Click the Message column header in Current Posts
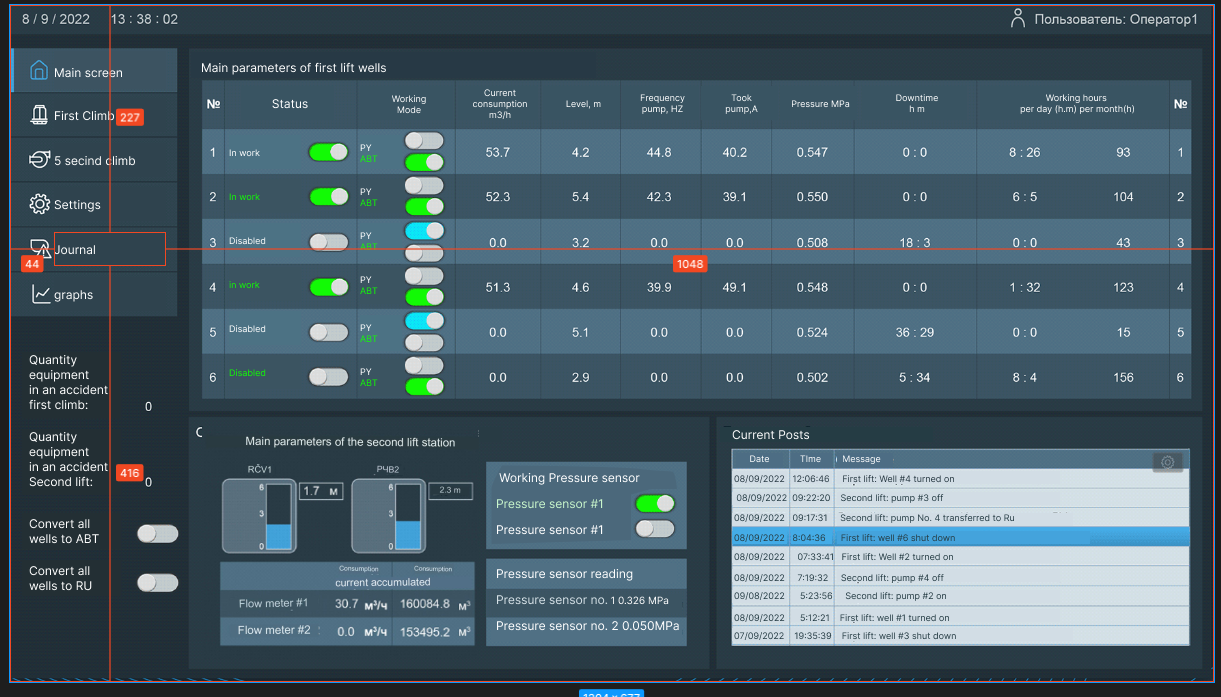Screen dimensions: 1221x697 click(861, 459)
